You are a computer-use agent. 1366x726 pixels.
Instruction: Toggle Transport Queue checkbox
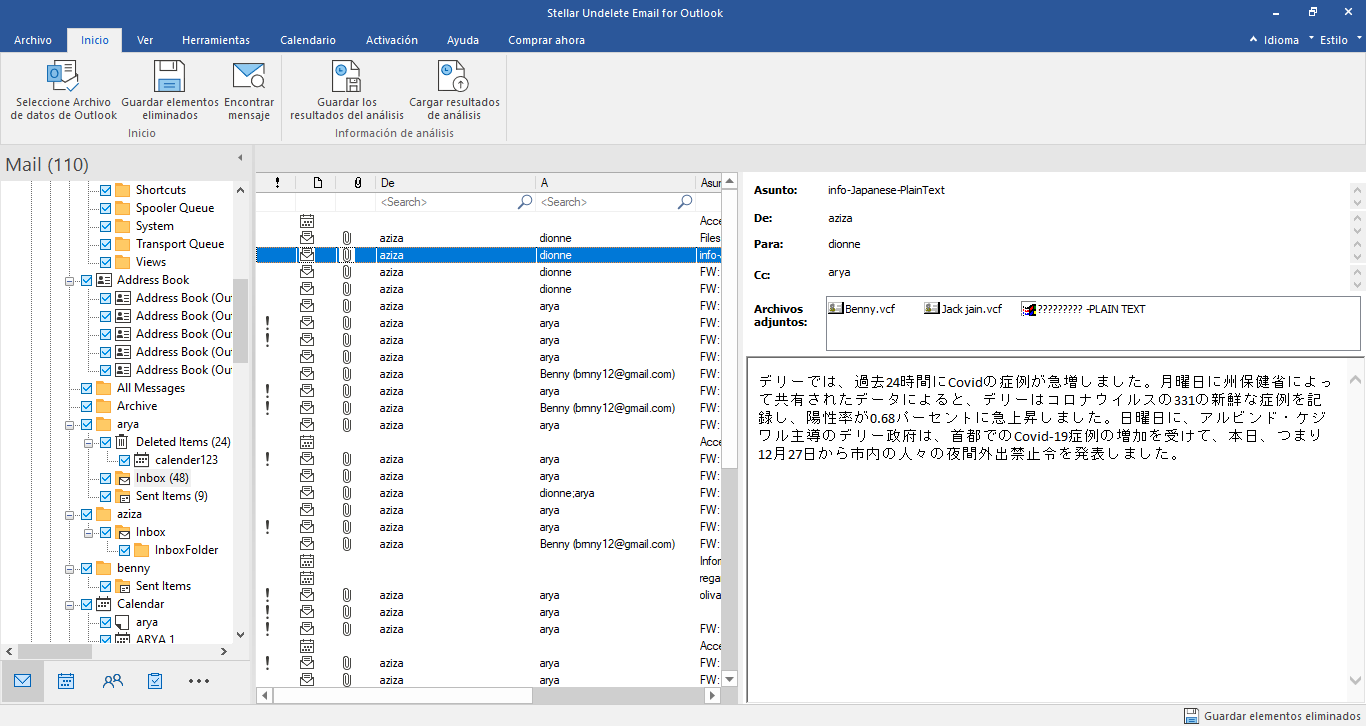pyautogui.click(x=105, y=244)
